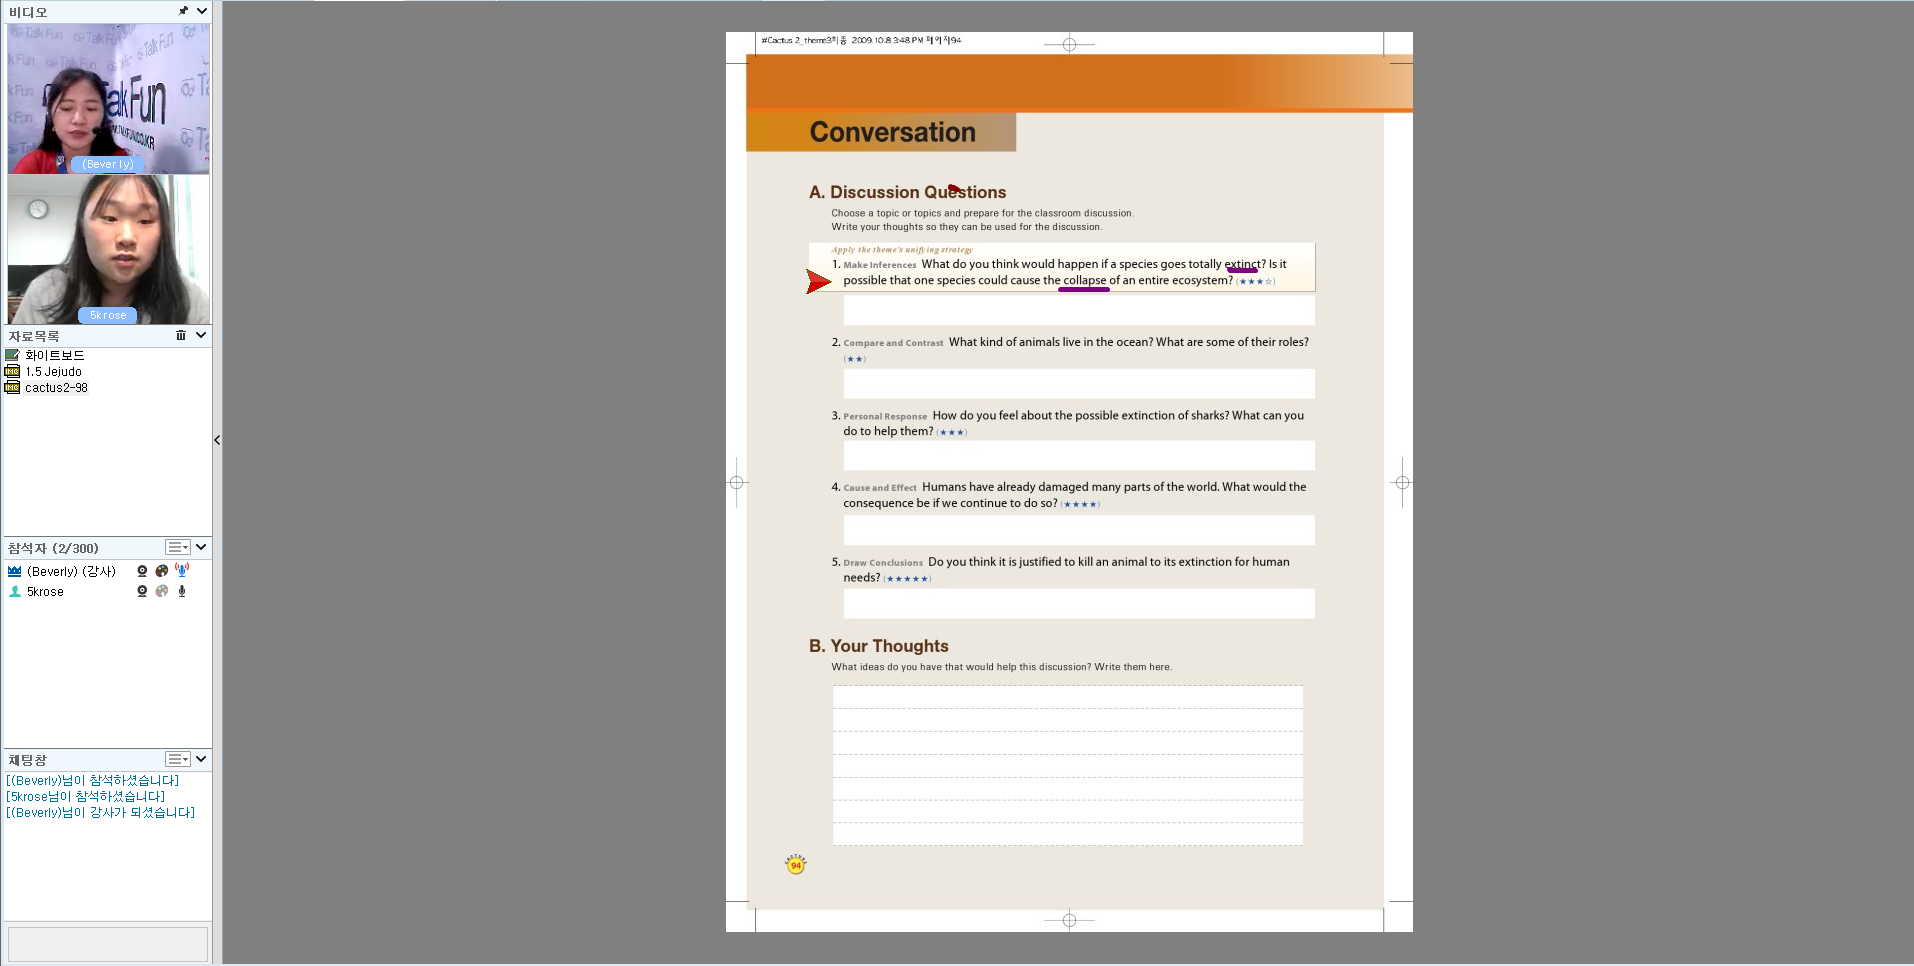The height and width of the screenshot is (966, 1914).
Task: Enable 5krose's drawing palette permission
Action: point(162,591)
